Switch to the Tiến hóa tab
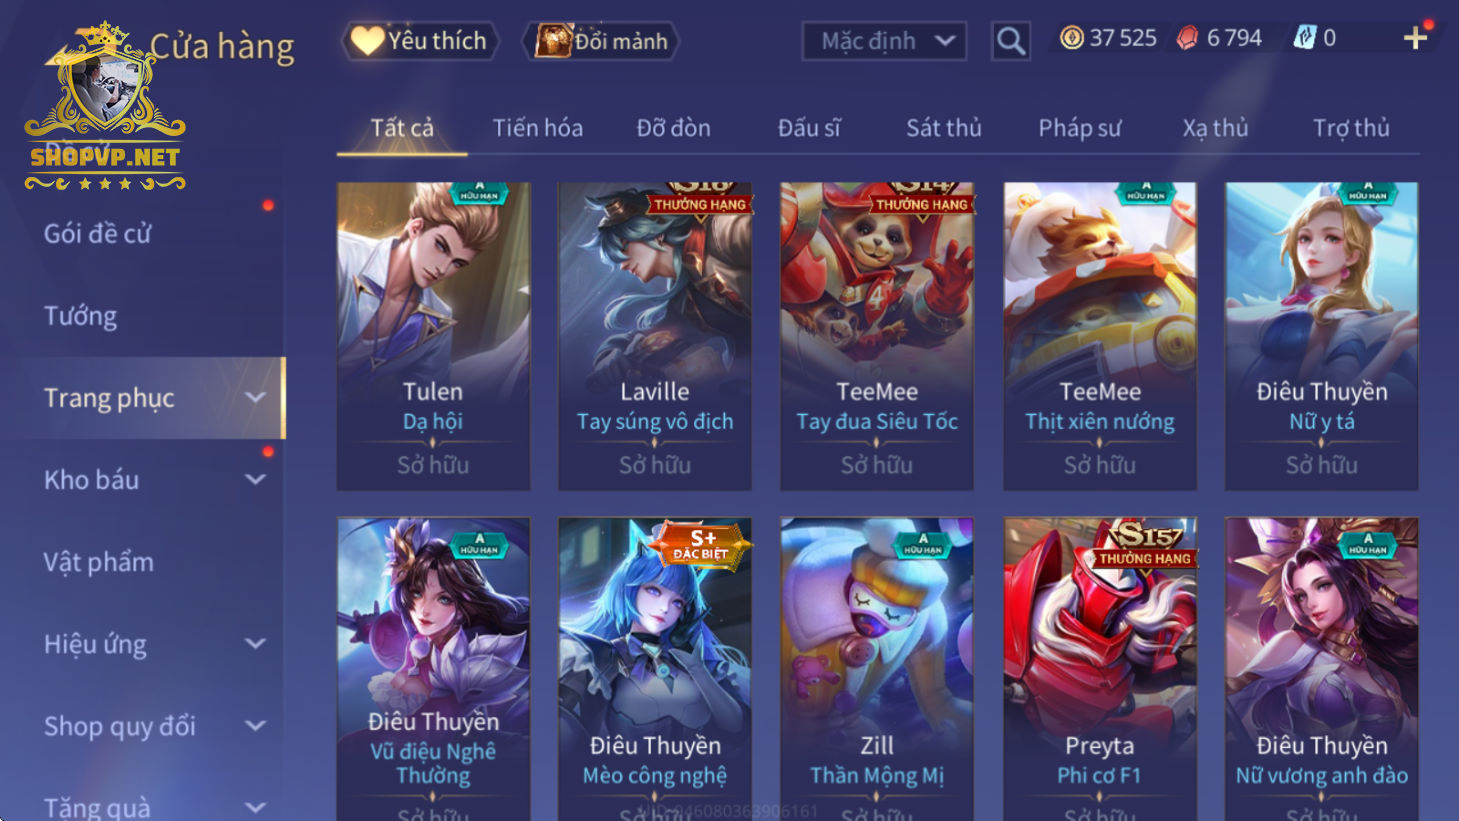The height and width of the screenshot is (821, 1459). [x=538, y=128]
